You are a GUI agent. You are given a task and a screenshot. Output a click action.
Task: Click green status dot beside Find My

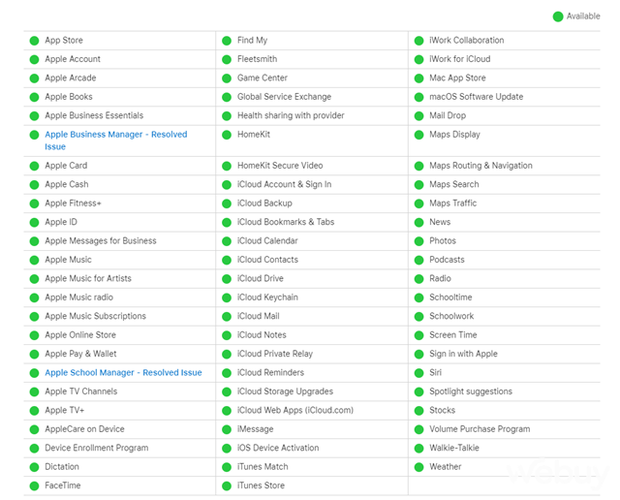227,41
